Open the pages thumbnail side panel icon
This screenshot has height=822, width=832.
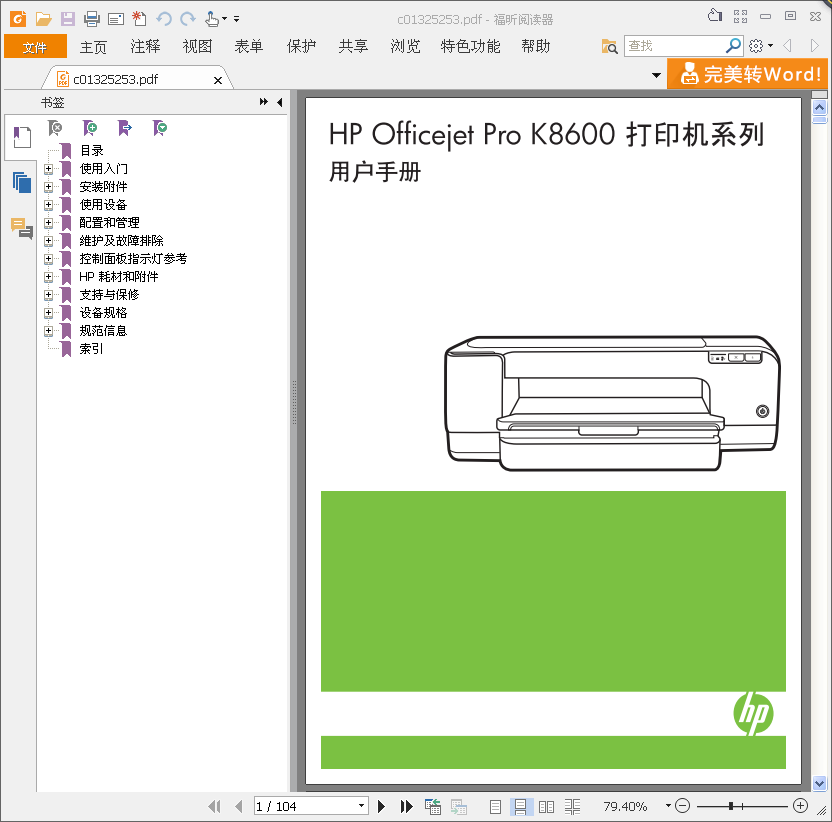click(x=22, y=183)
